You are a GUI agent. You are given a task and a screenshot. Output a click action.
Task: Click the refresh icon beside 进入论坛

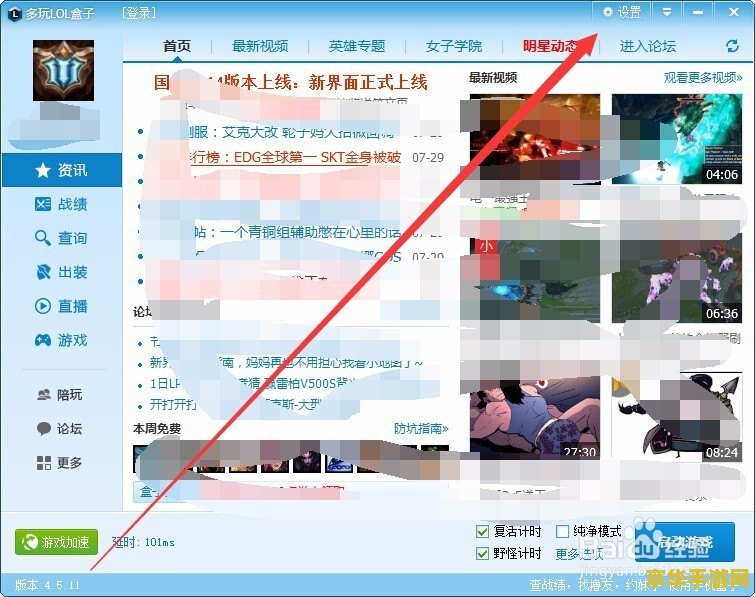tap(732, 46)
